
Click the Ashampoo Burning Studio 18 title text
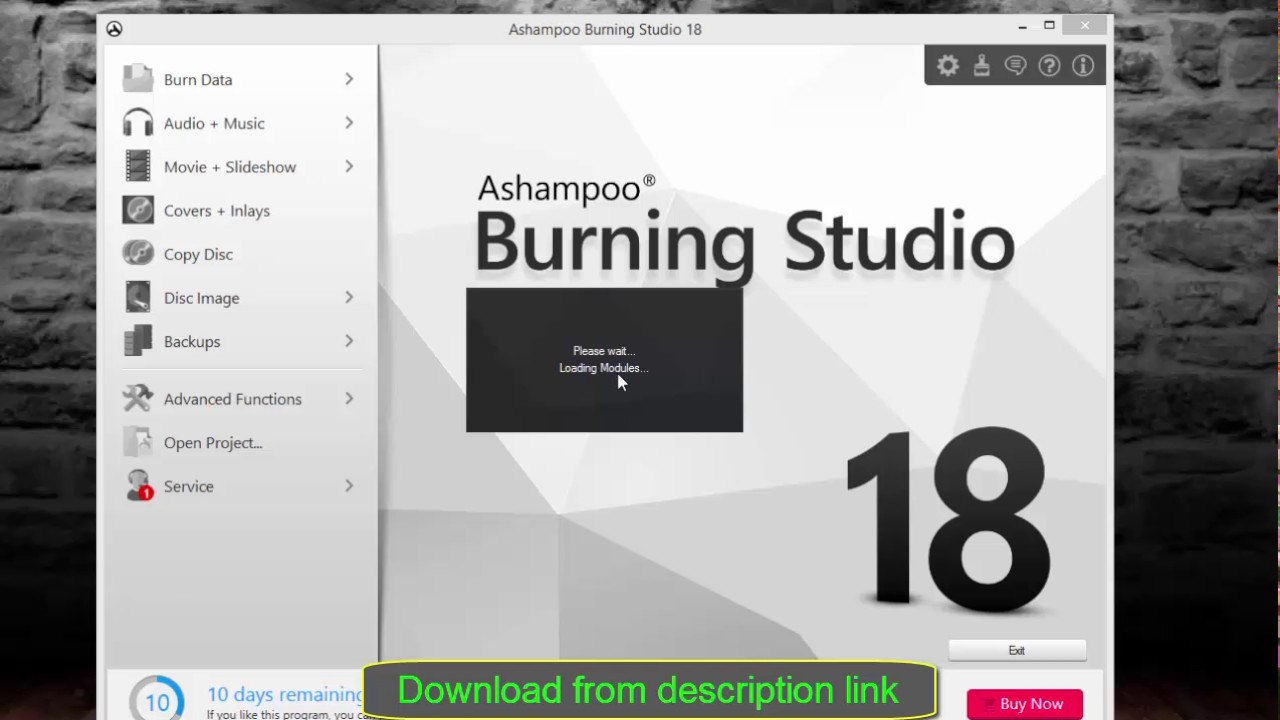coord(605,29)
